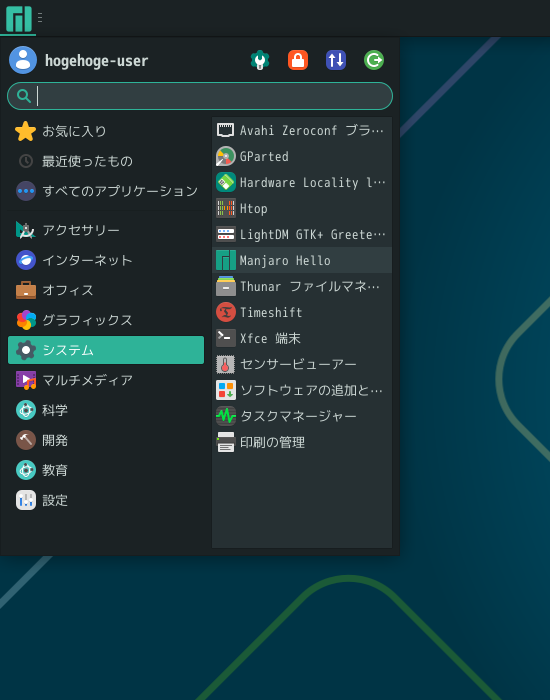Show すべてのアプリケーション all applications
This screenshot has height=700, width=550.
click(106, 191)
